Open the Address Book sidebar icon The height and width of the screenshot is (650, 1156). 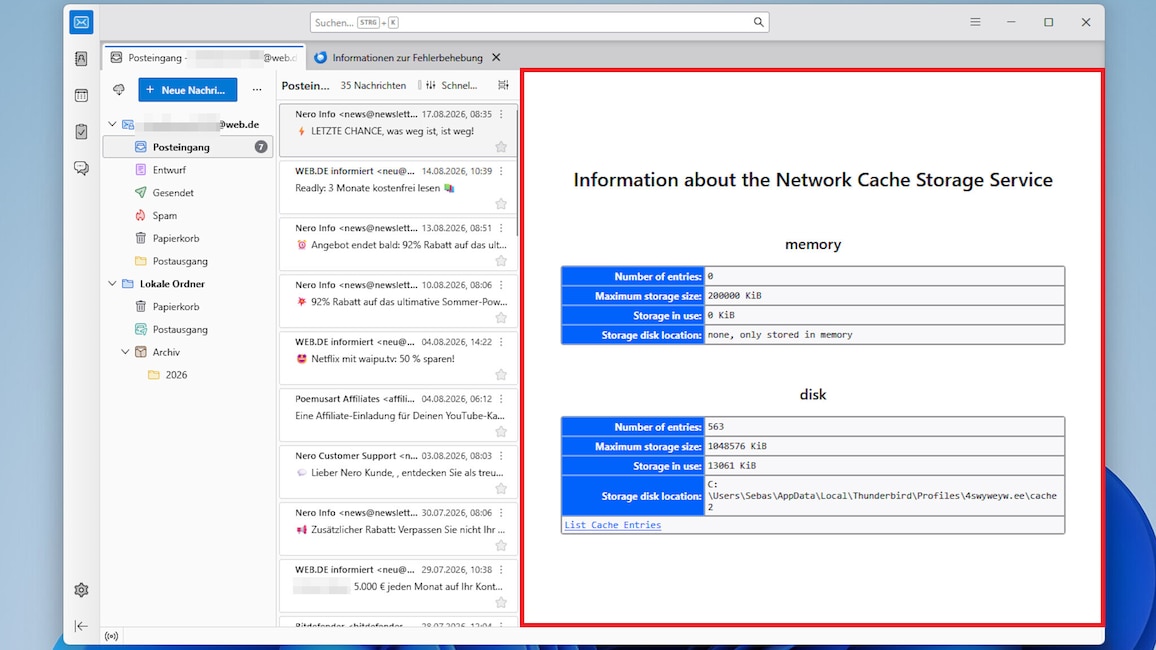[x=81, y=58]
